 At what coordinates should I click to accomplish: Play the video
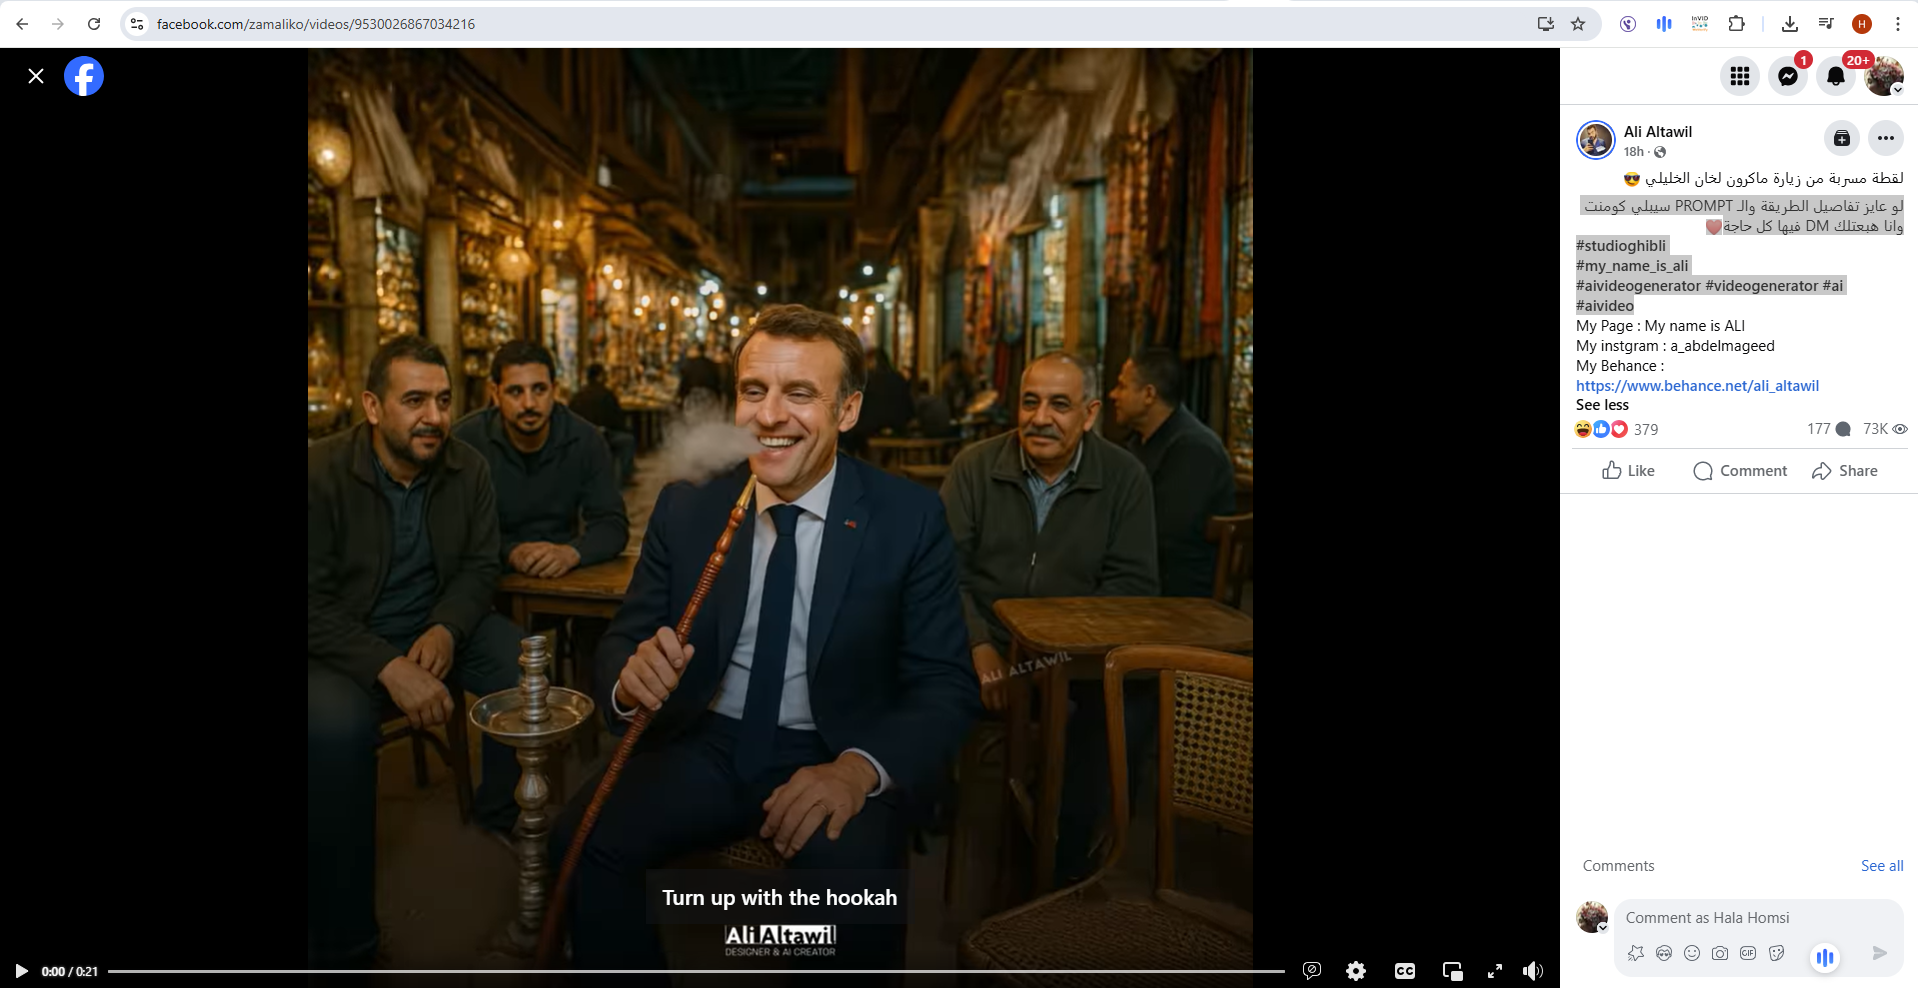pyautogui.click(x=21, y=971)
